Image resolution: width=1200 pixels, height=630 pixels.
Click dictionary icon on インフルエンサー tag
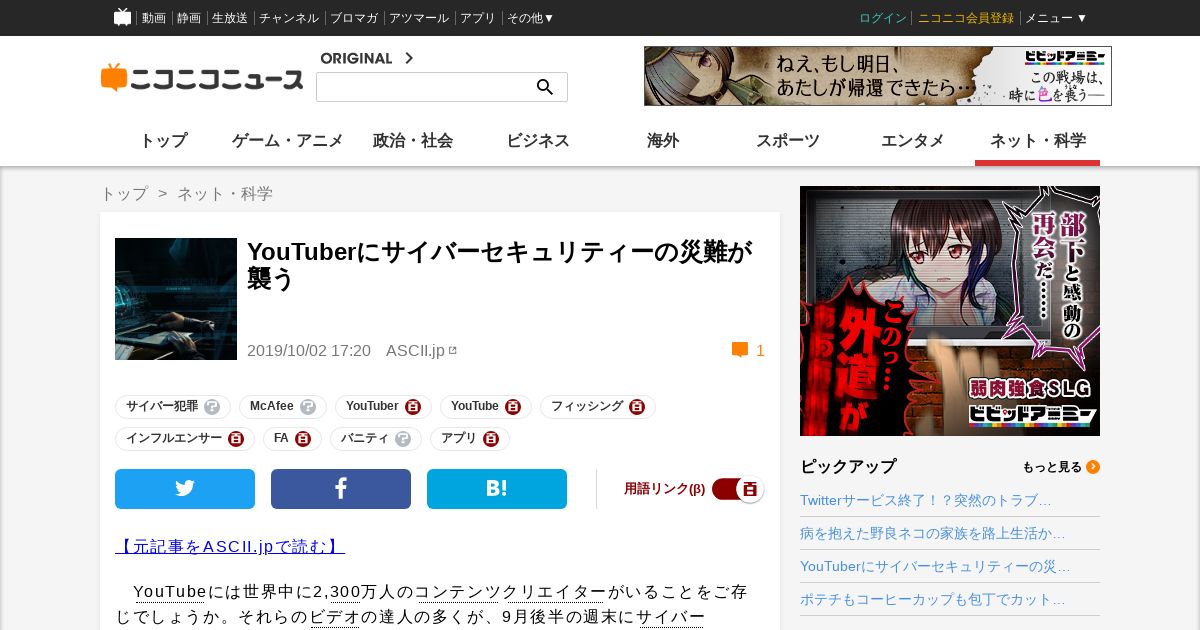coord(236,439)
